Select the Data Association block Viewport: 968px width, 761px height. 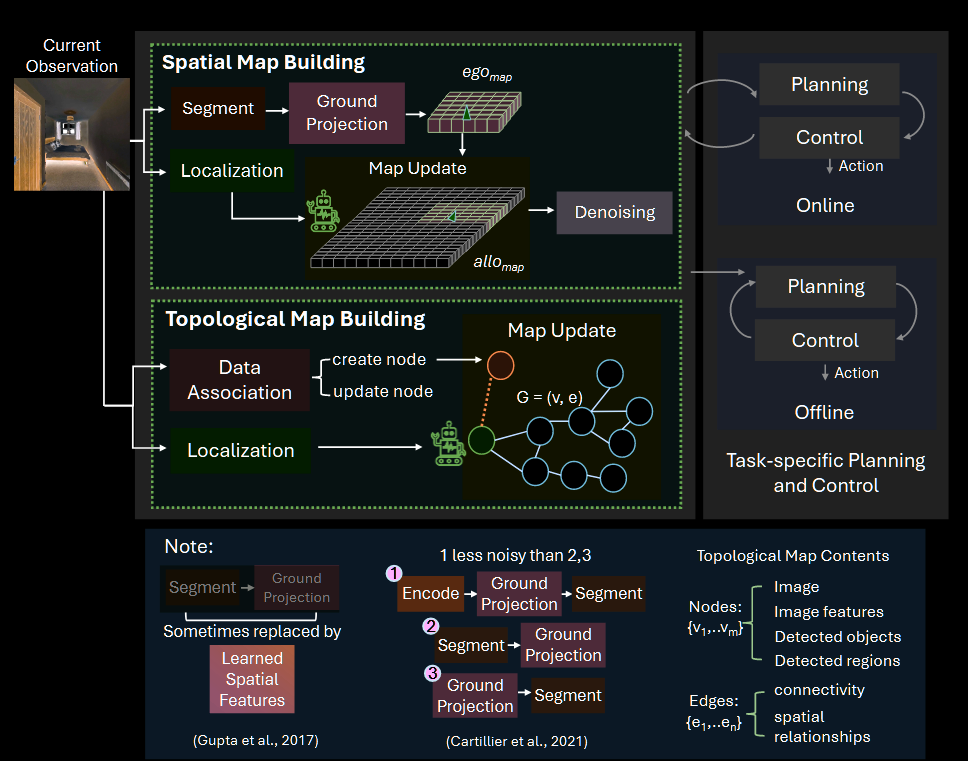[240, 380]
